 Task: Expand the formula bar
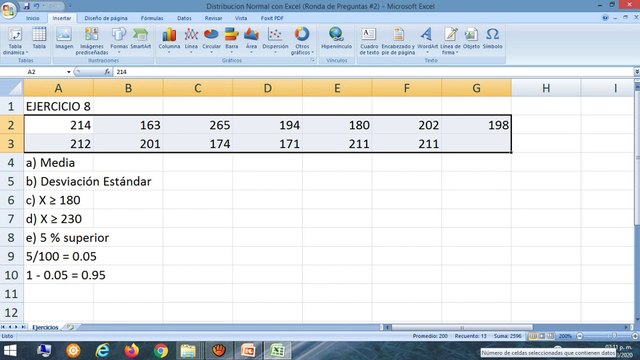[x=636, y=72]
